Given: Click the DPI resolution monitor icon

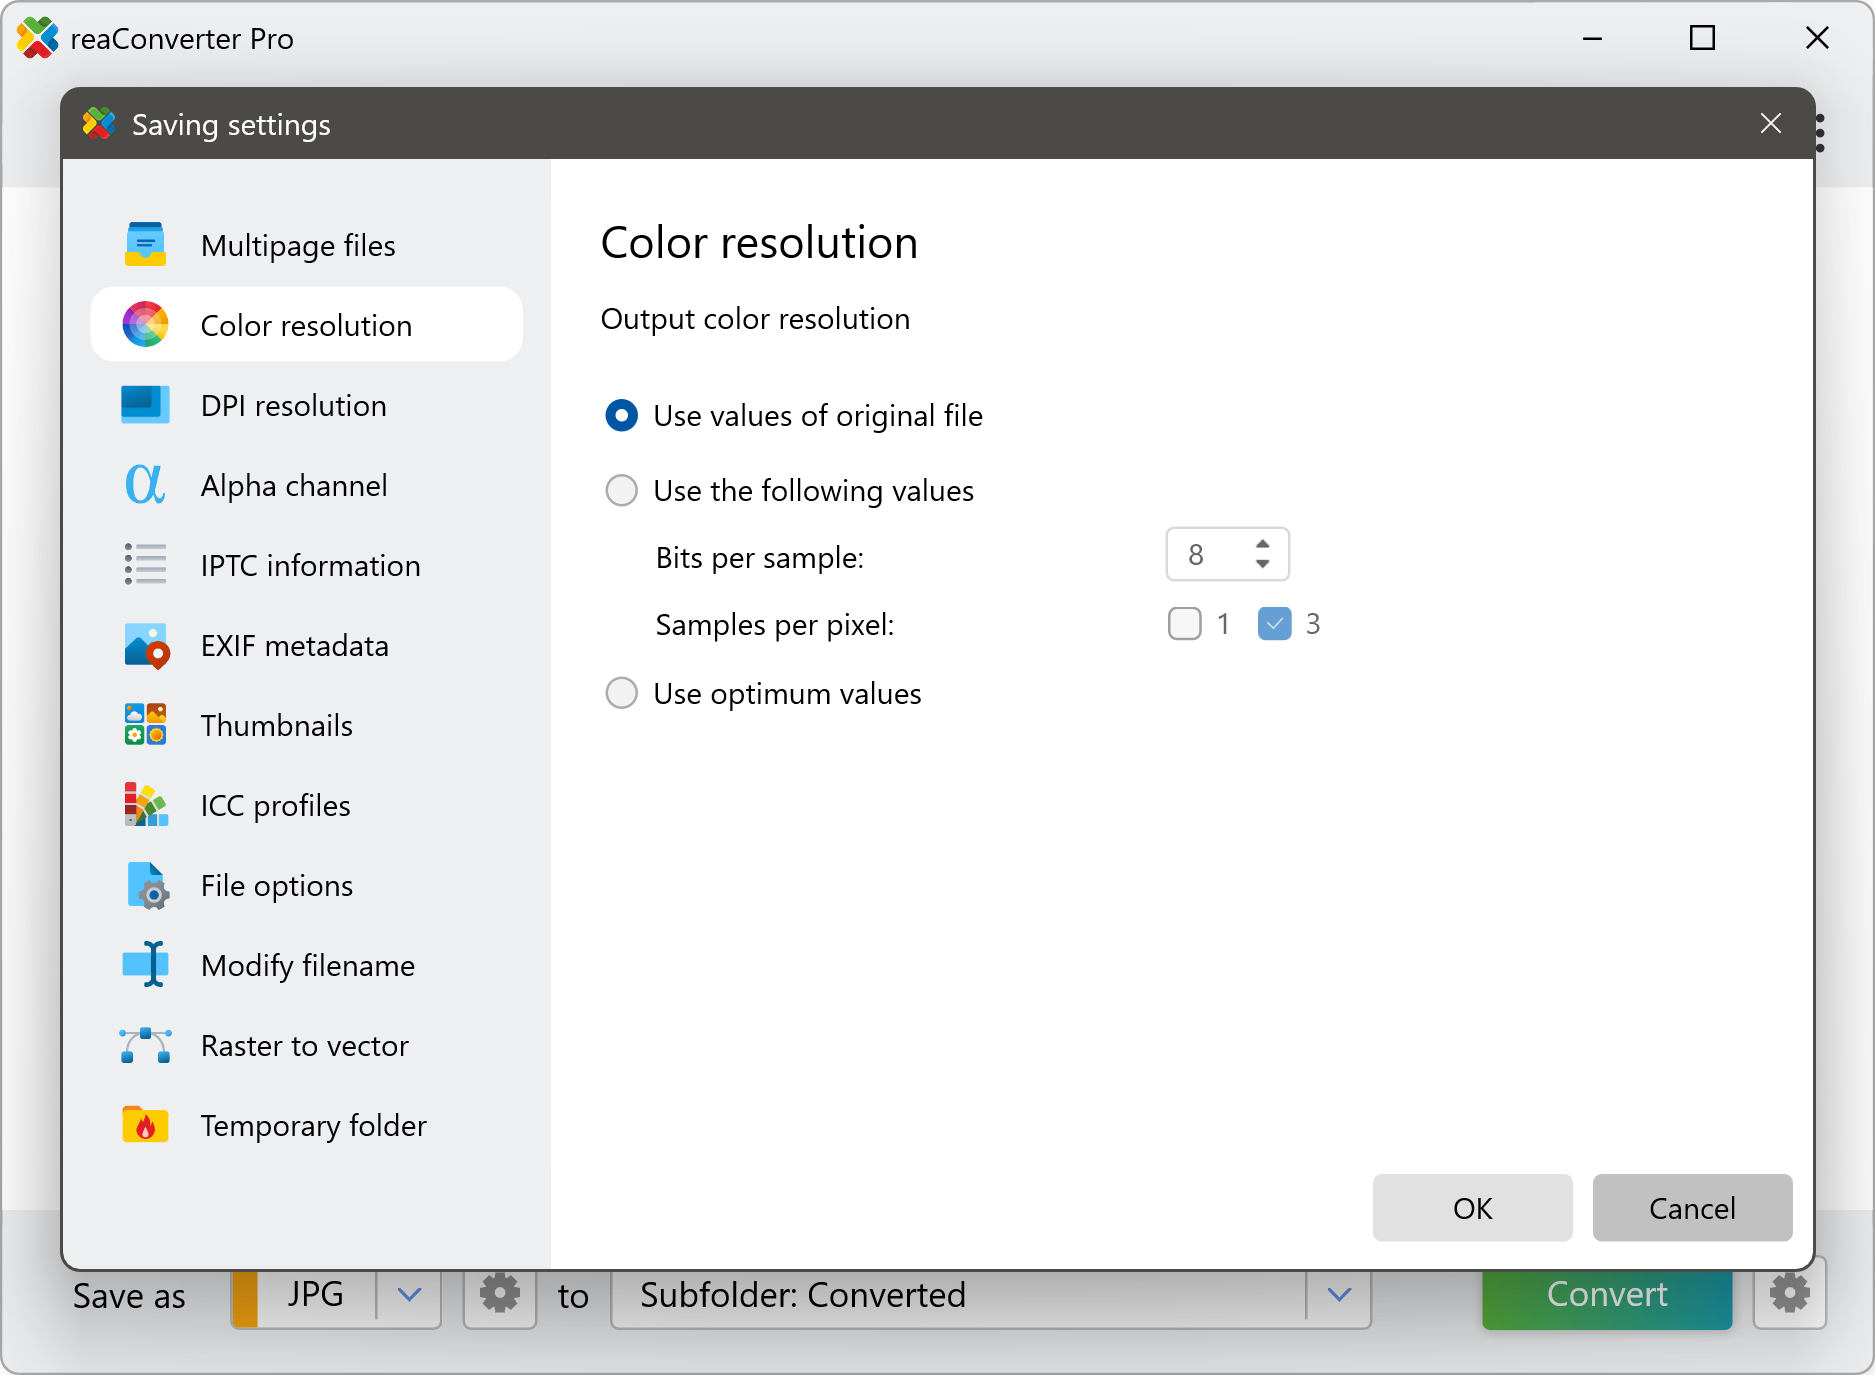Looking at the screenshot, I should (x=145, y=405).
